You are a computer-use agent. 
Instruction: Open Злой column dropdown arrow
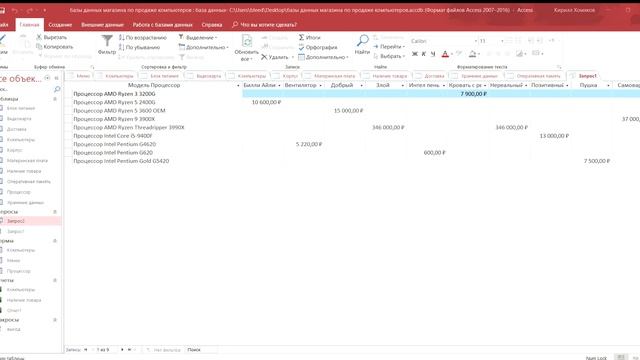pos(402,85)
